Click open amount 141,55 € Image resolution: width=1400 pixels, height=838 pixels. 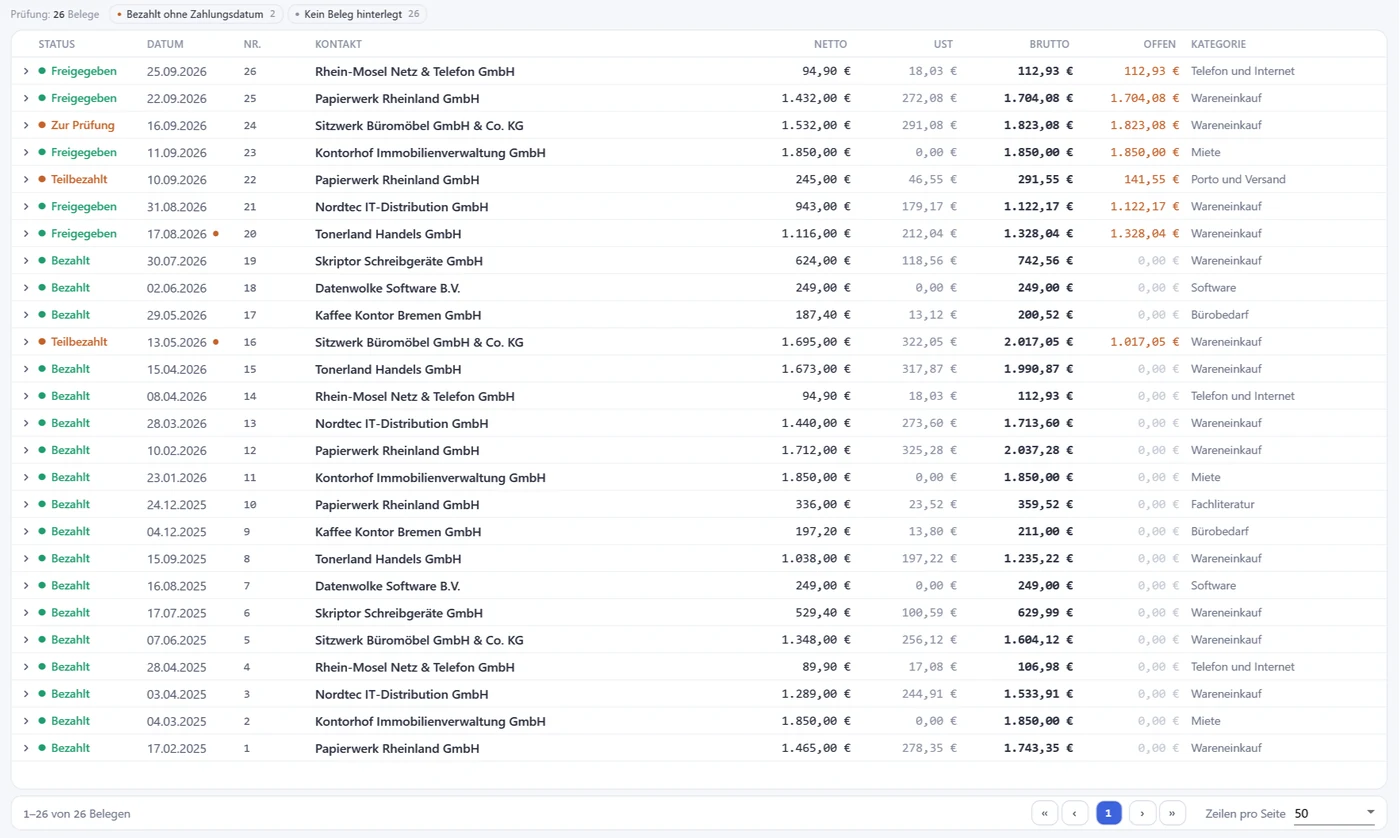click(1151, 180)
